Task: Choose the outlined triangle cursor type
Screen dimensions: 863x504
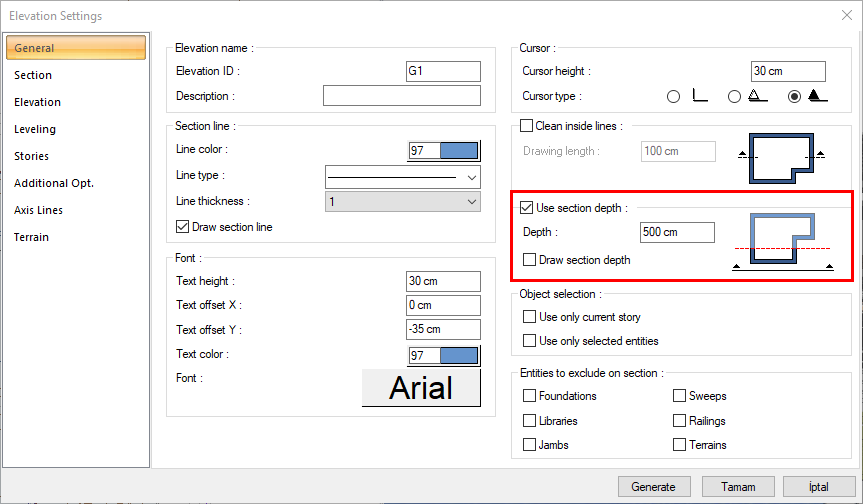Action: pyautogui.click(x=735, y=97)
